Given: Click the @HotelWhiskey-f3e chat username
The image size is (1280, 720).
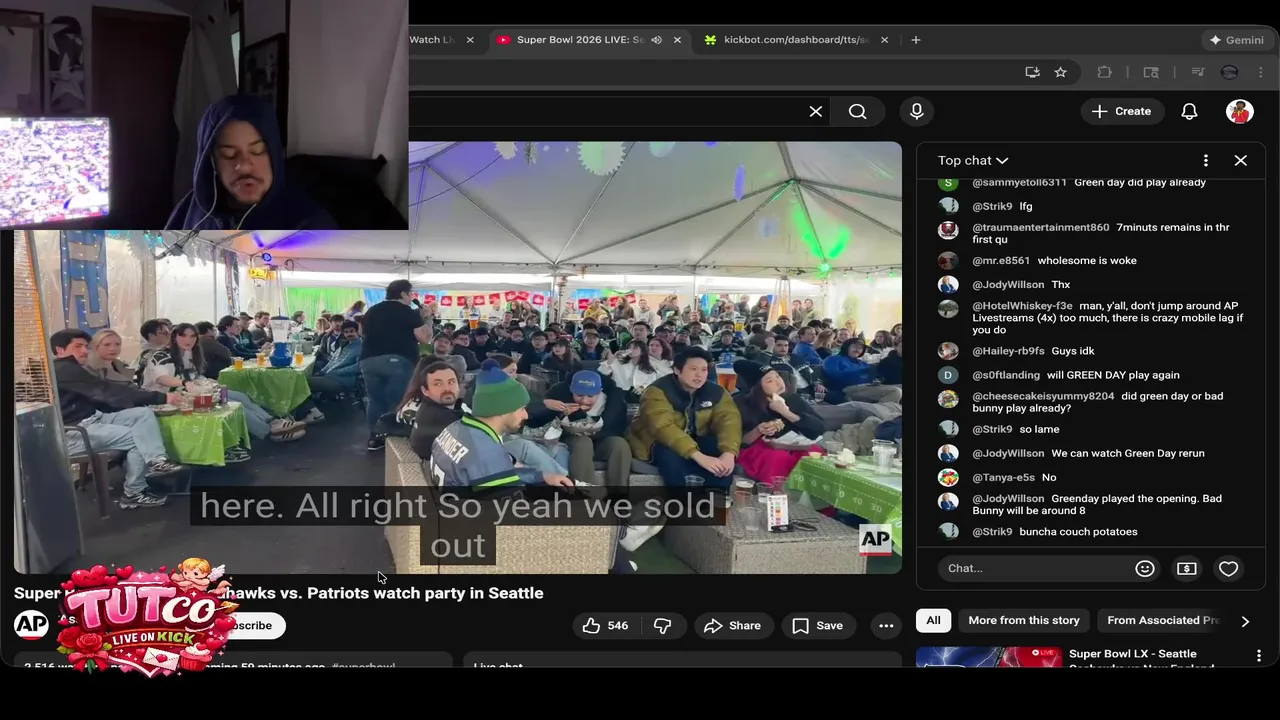Looking at the screenshot, I should pyautogui.click(x=1022, y=306).
